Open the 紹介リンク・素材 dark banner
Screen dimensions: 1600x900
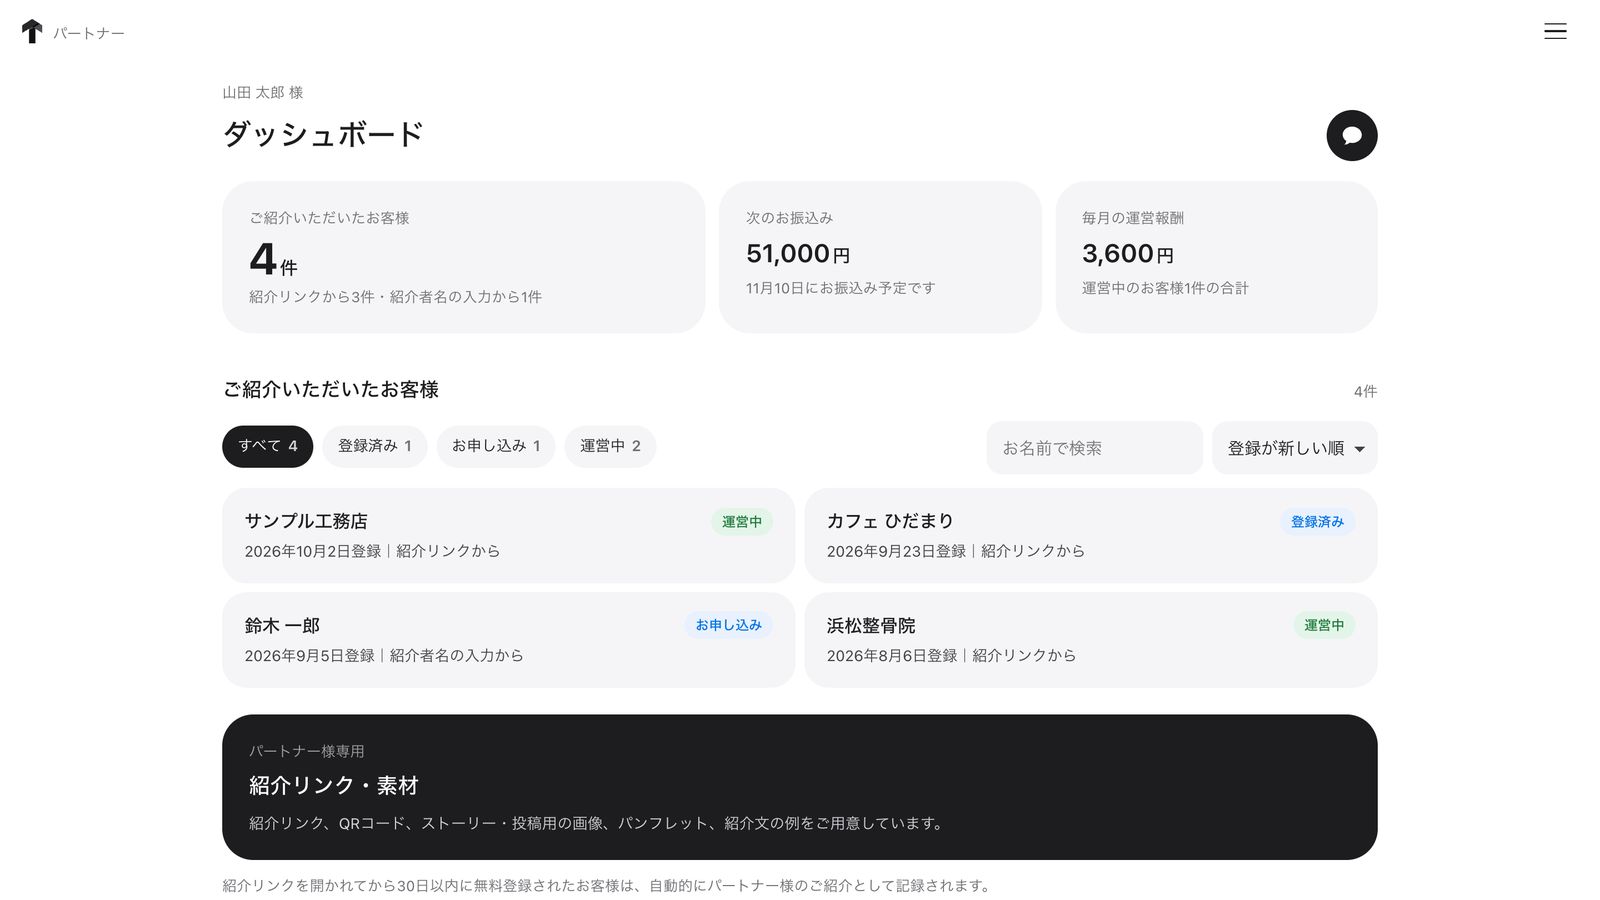click(x=799, y=787)
